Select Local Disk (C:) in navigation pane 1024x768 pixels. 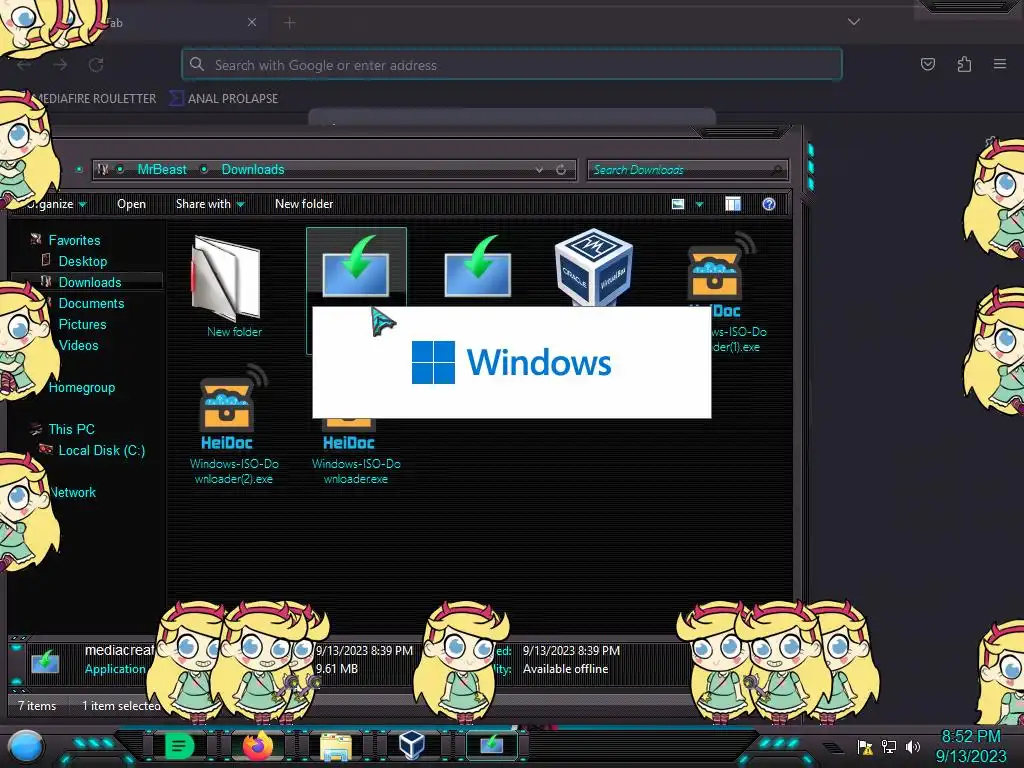[102, 450]
